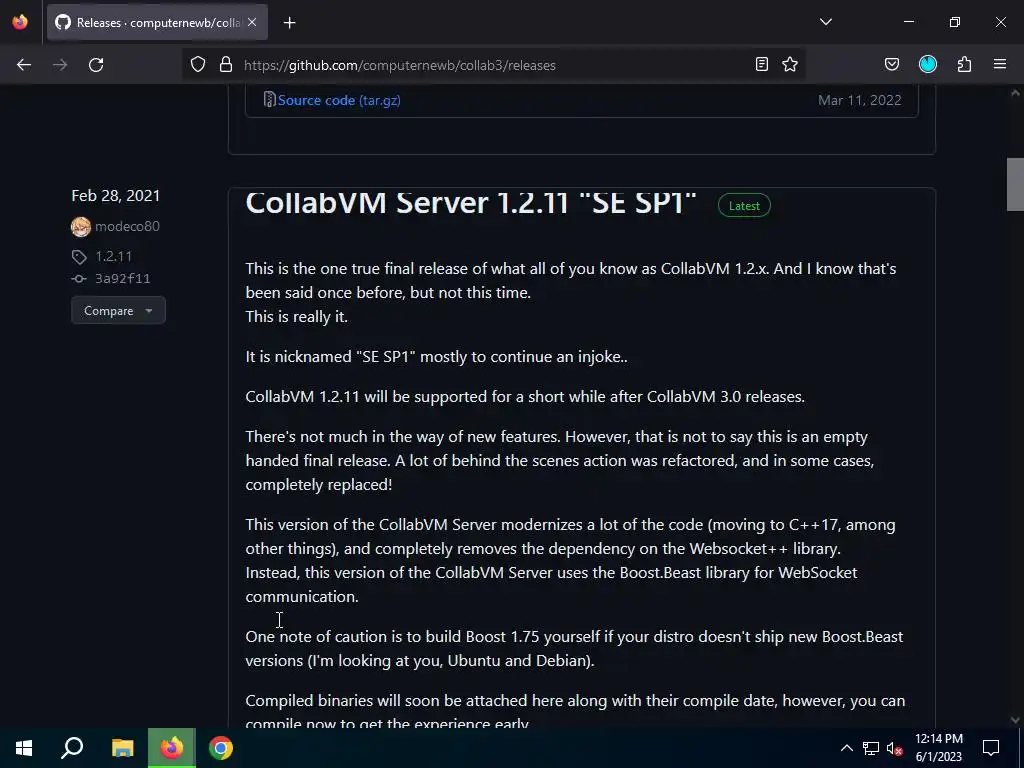Click the file icon beside Source code
The height and width of the screenshot is (768, 1024).
coord(269,99)
